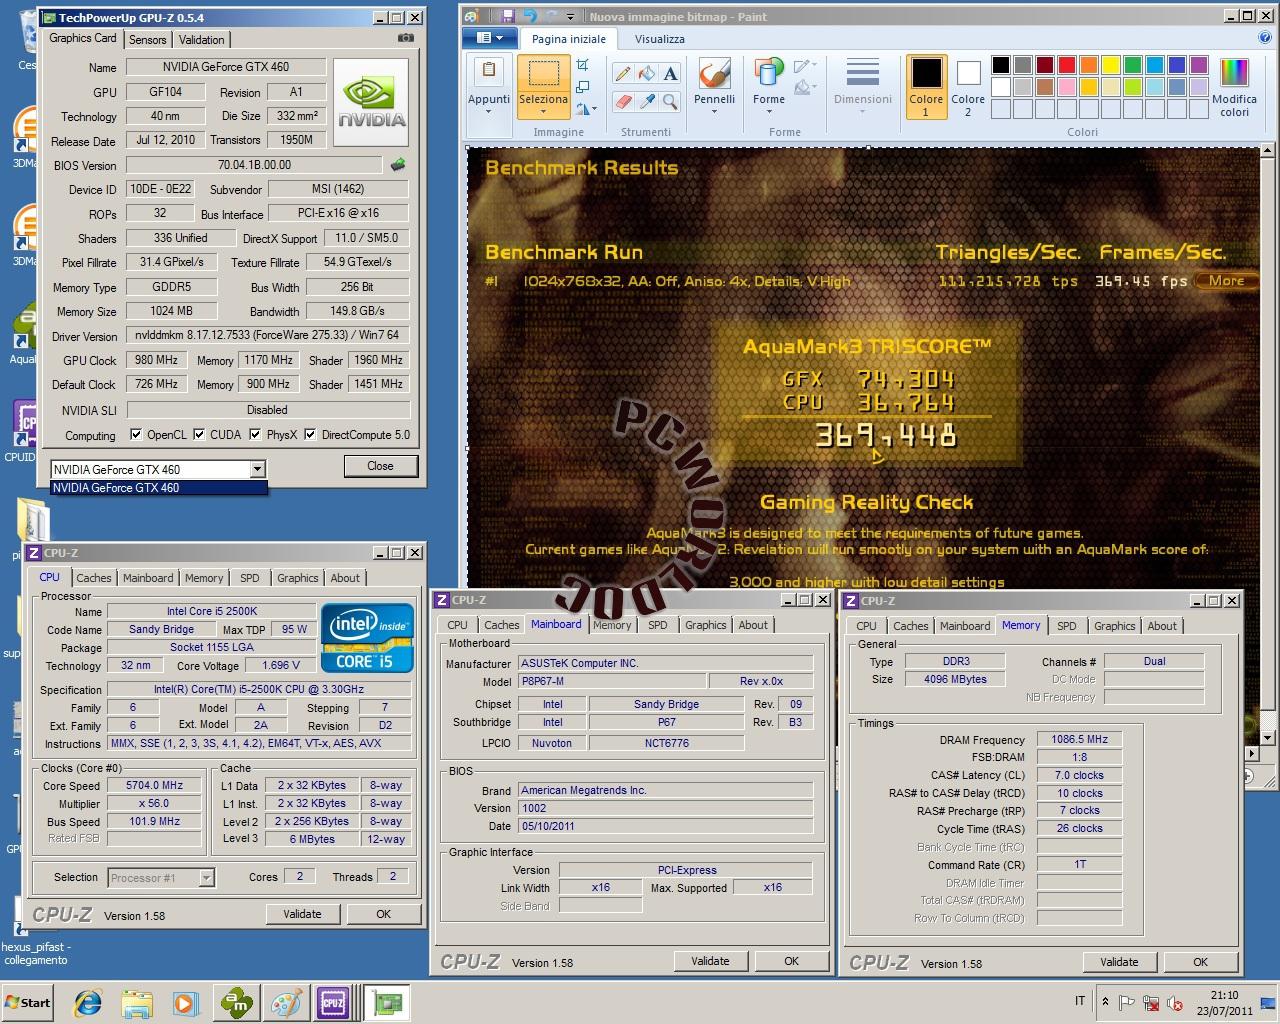
Task: Open the Paint application menu button
Action: click(490, 38)
